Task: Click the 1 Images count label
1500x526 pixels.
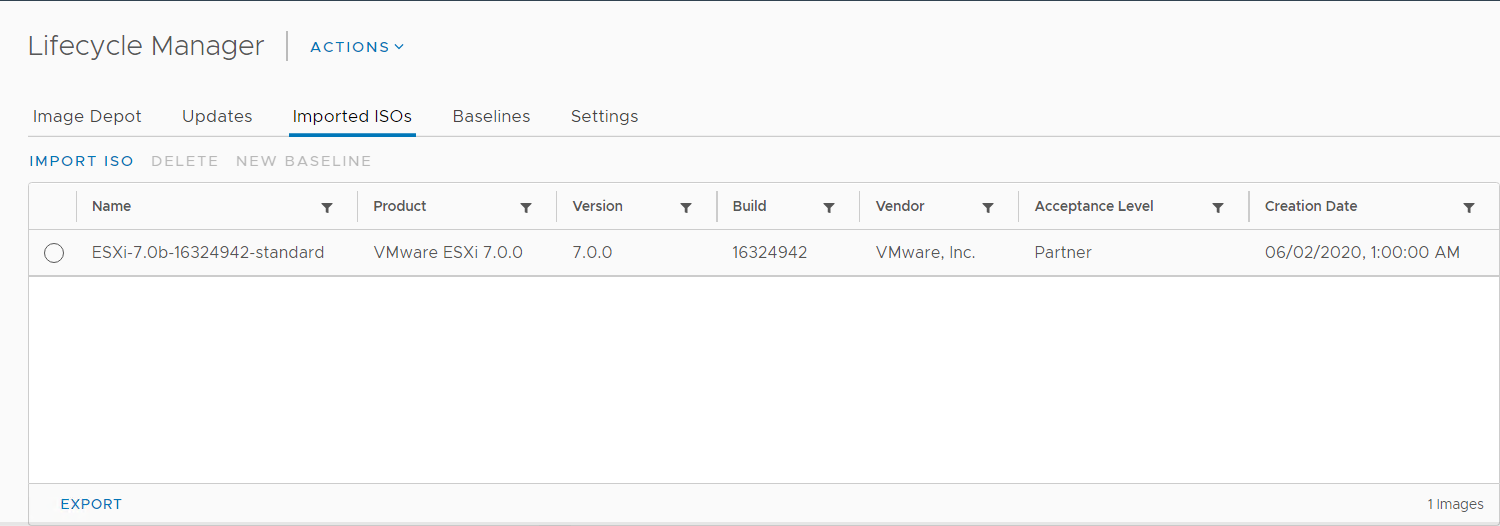Action: [1455, 505]
